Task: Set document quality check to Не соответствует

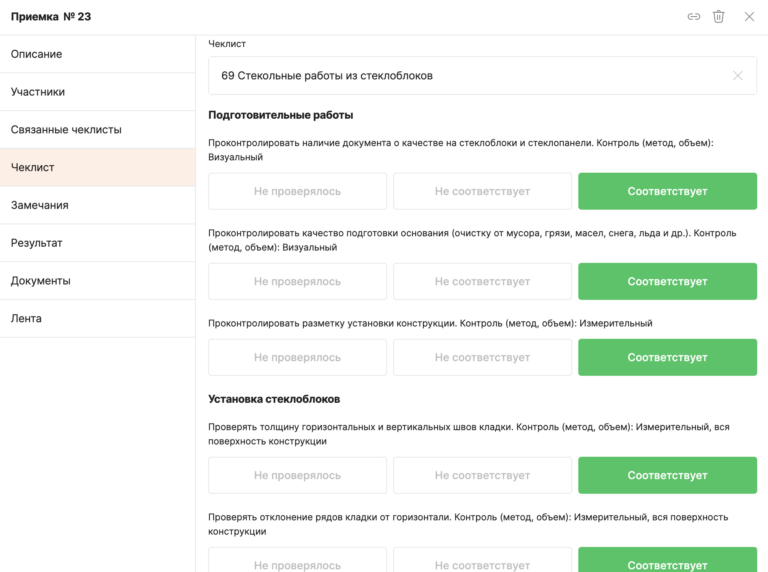Action: pos(482,191)
